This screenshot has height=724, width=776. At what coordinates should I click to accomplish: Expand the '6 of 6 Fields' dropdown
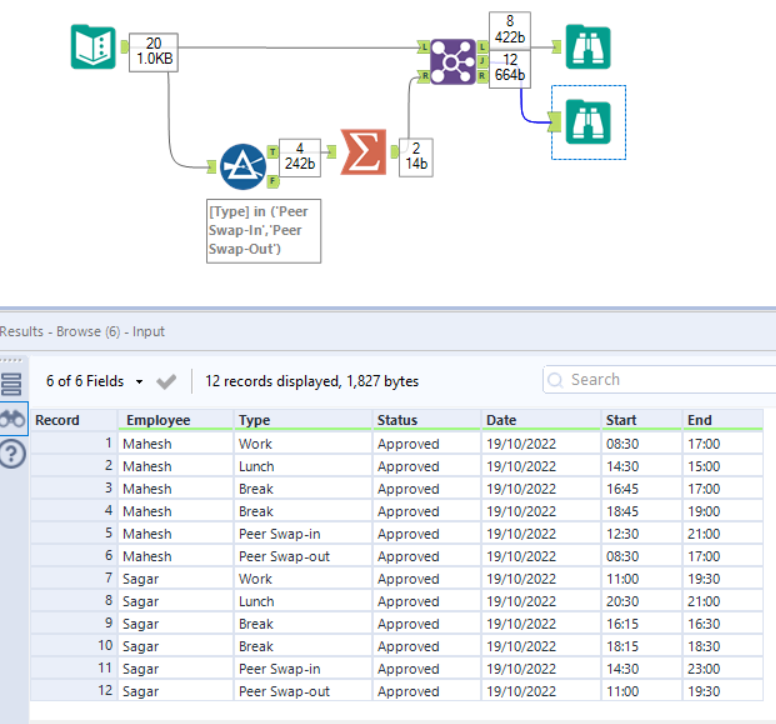coord(138,382)
